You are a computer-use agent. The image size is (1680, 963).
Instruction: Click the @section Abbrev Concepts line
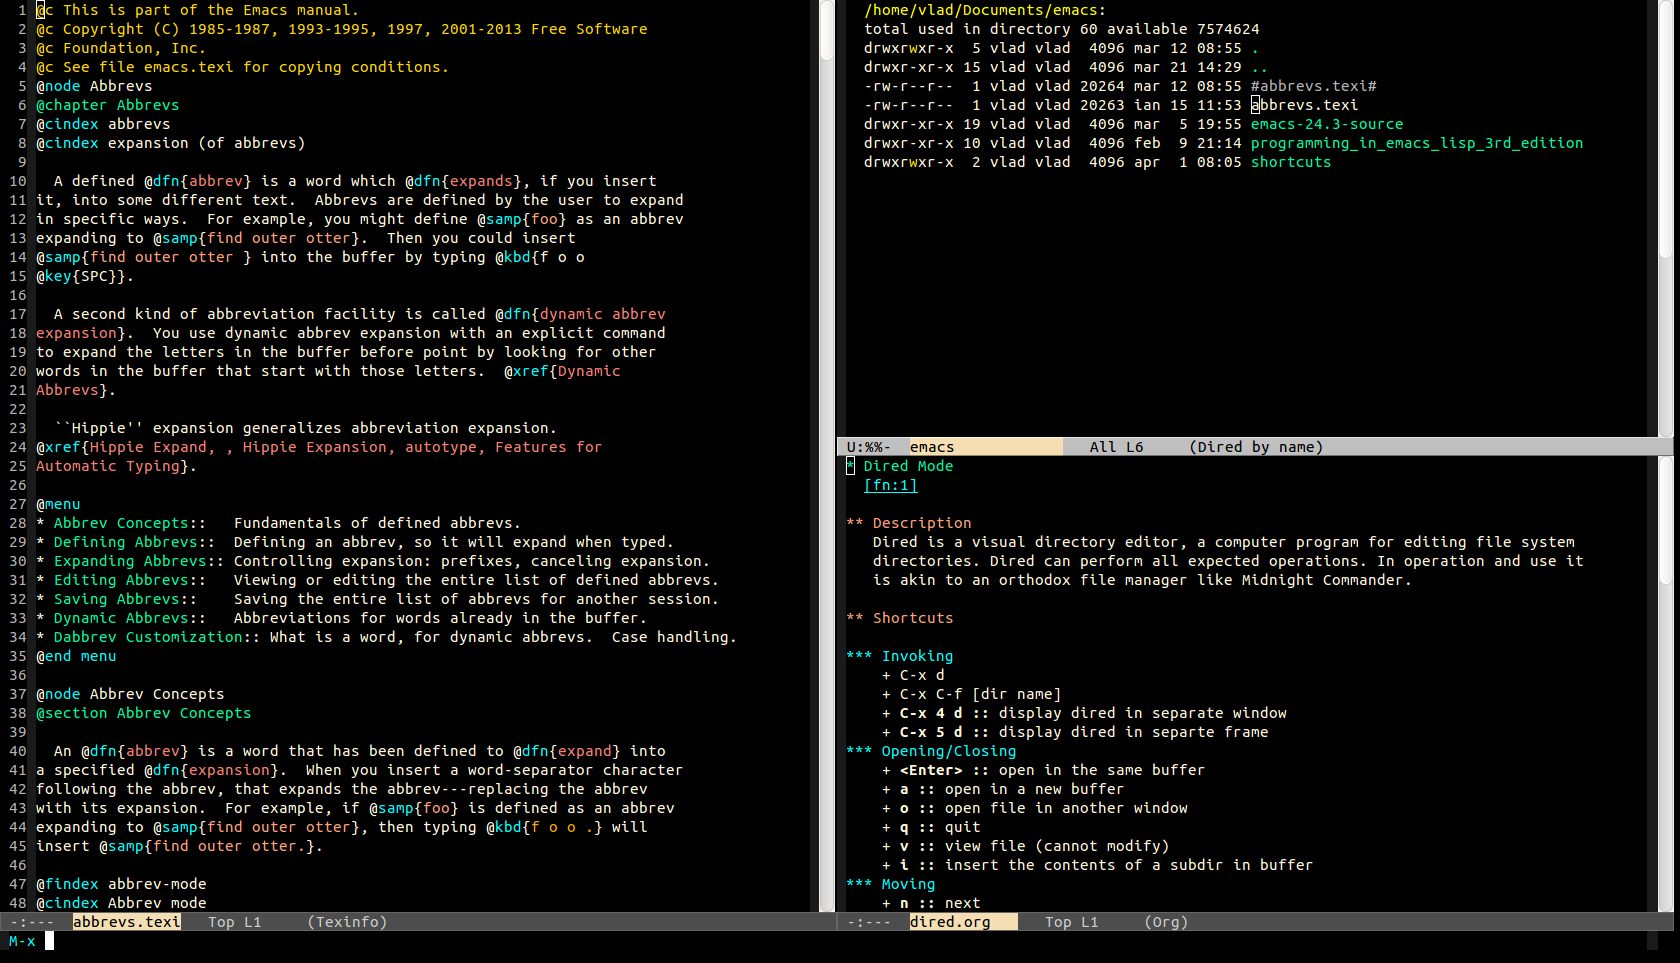[x=144, y=713]
